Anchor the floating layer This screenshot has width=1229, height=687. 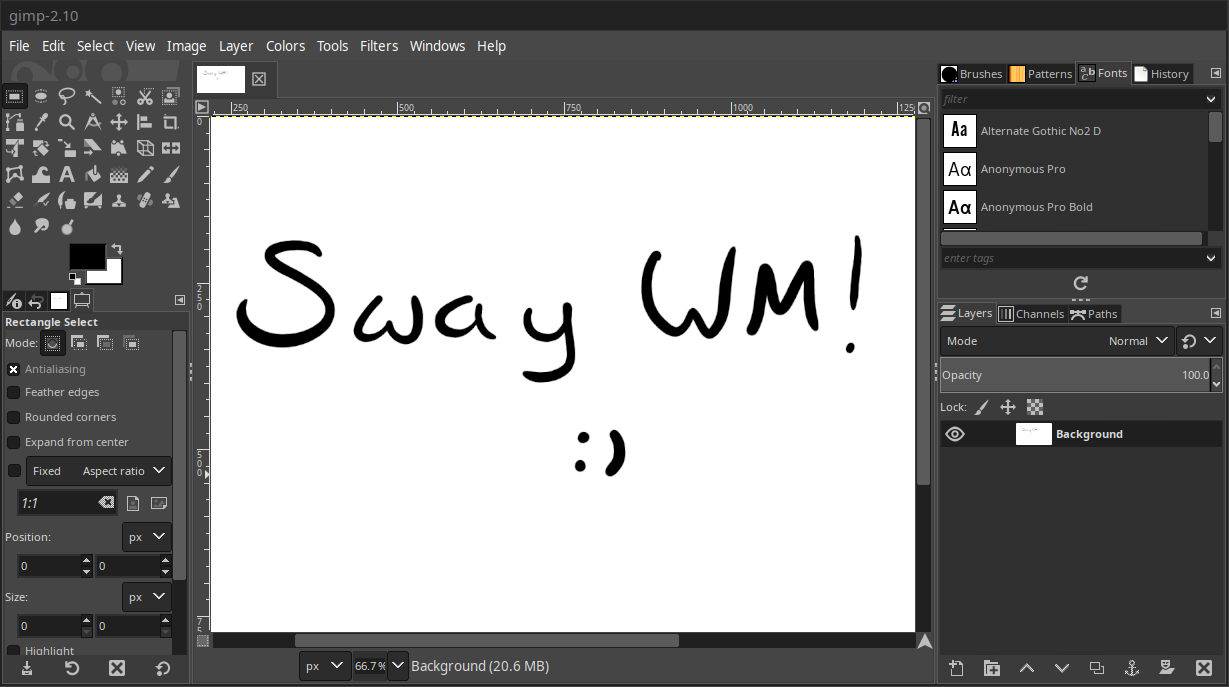pos(1131,668)
